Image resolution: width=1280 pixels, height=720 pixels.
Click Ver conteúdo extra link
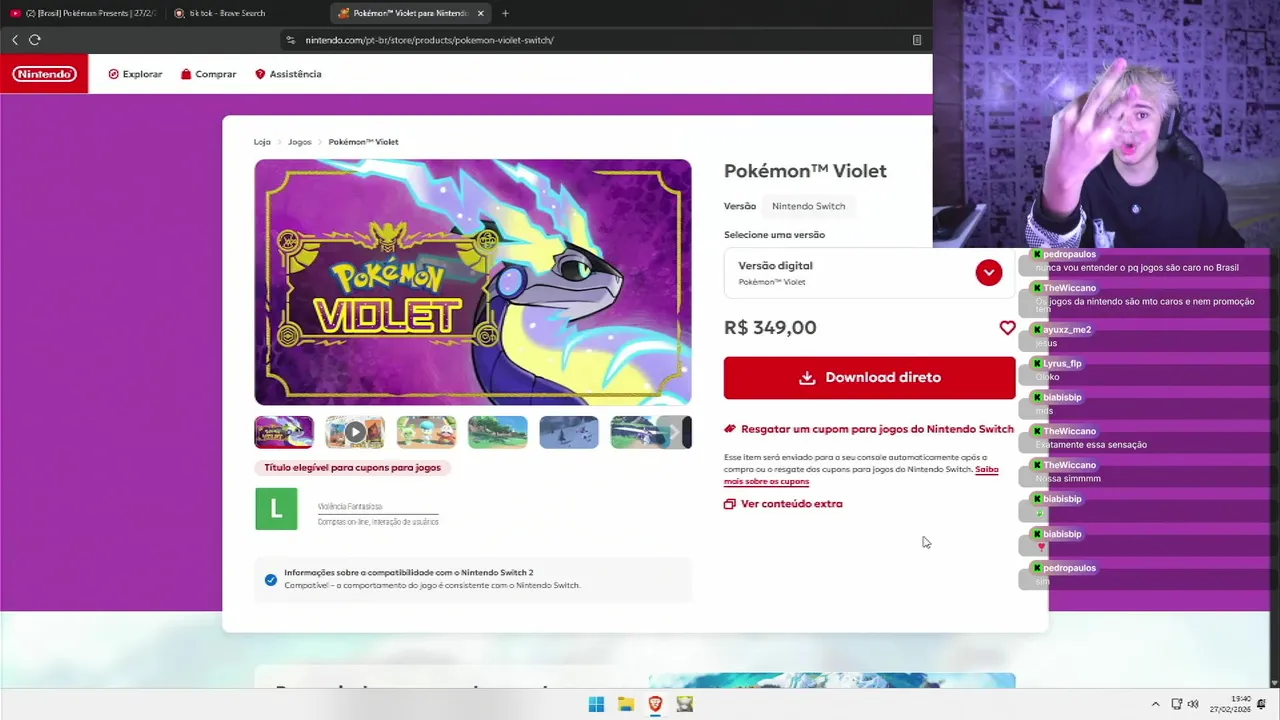point(784,504)
